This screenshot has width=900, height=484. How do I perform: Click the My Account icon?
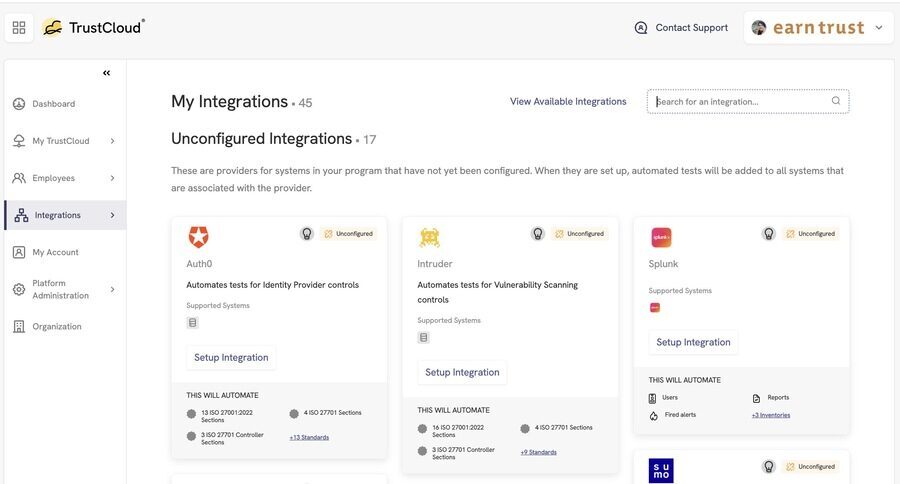click(19, 252)
